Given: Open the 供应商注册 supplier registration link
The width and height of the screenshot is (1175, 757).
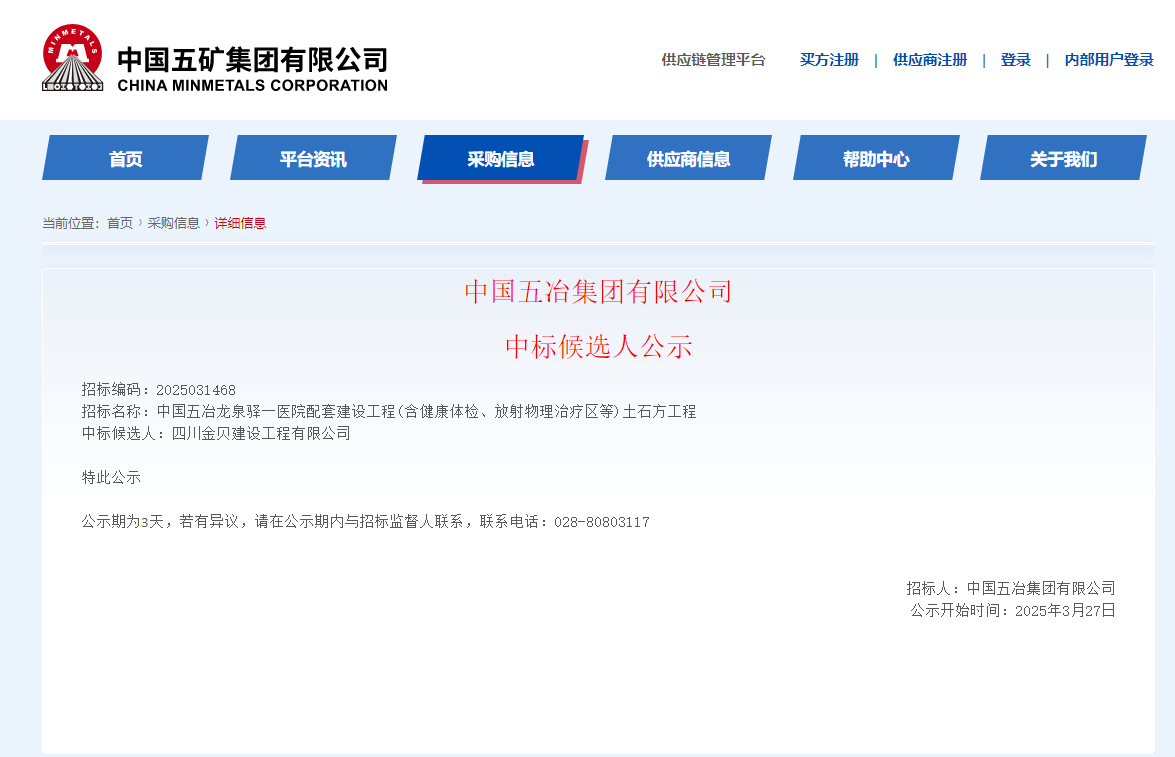Looking at the screenshot, I should 930,60.
